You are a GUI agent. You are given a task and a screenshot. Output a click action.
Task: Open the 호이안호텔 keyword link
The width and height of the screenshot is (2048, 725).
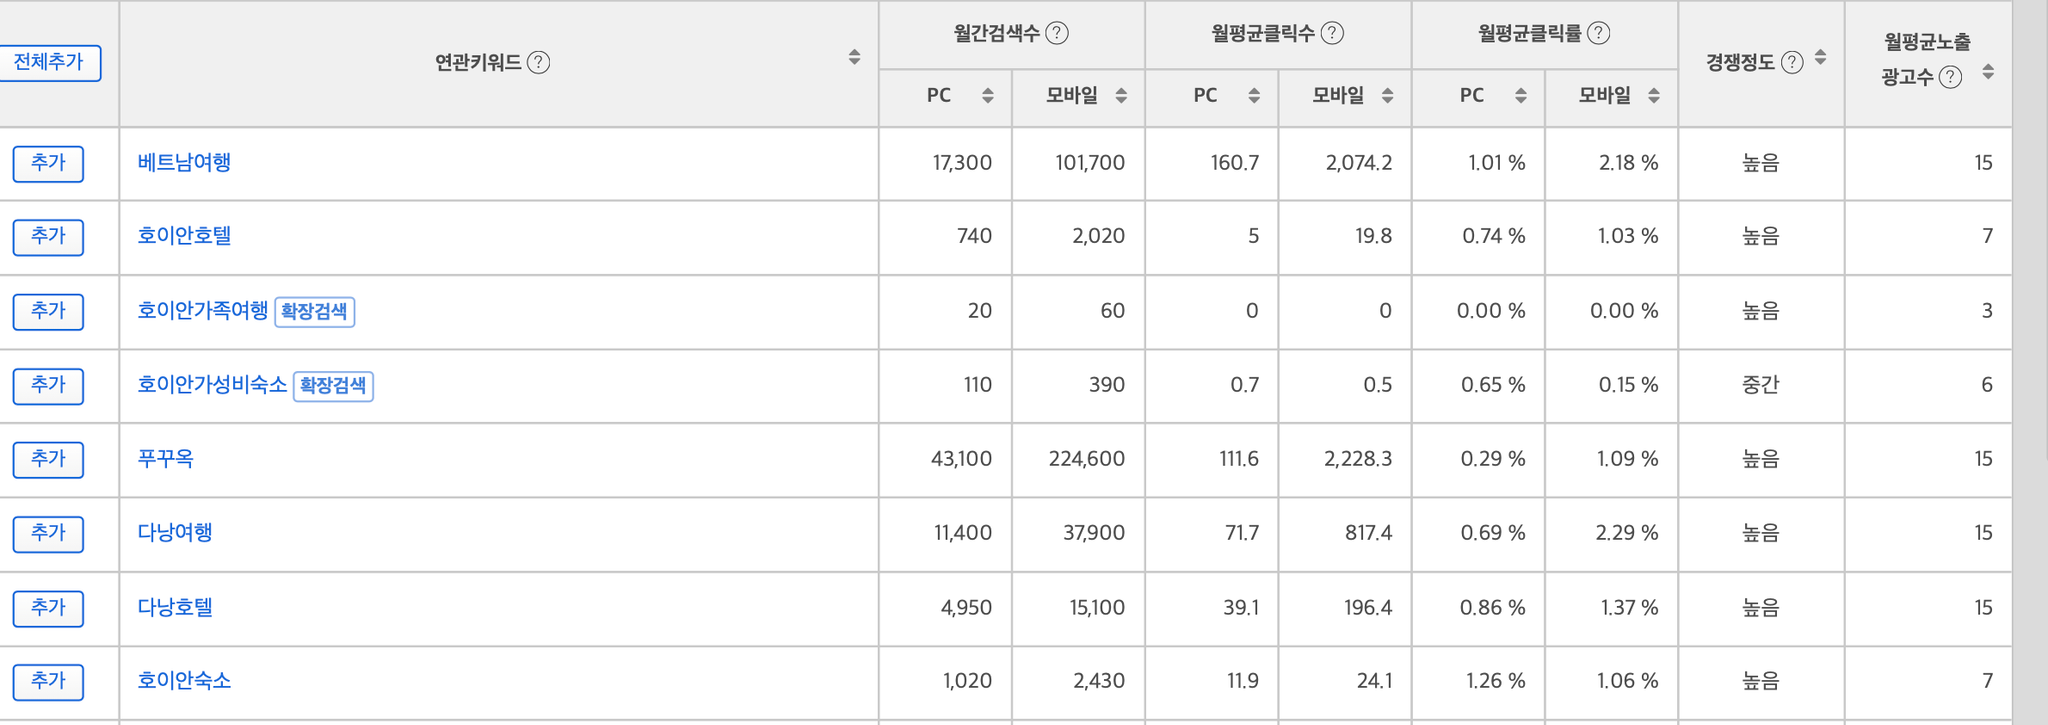(x=184, y=236)
